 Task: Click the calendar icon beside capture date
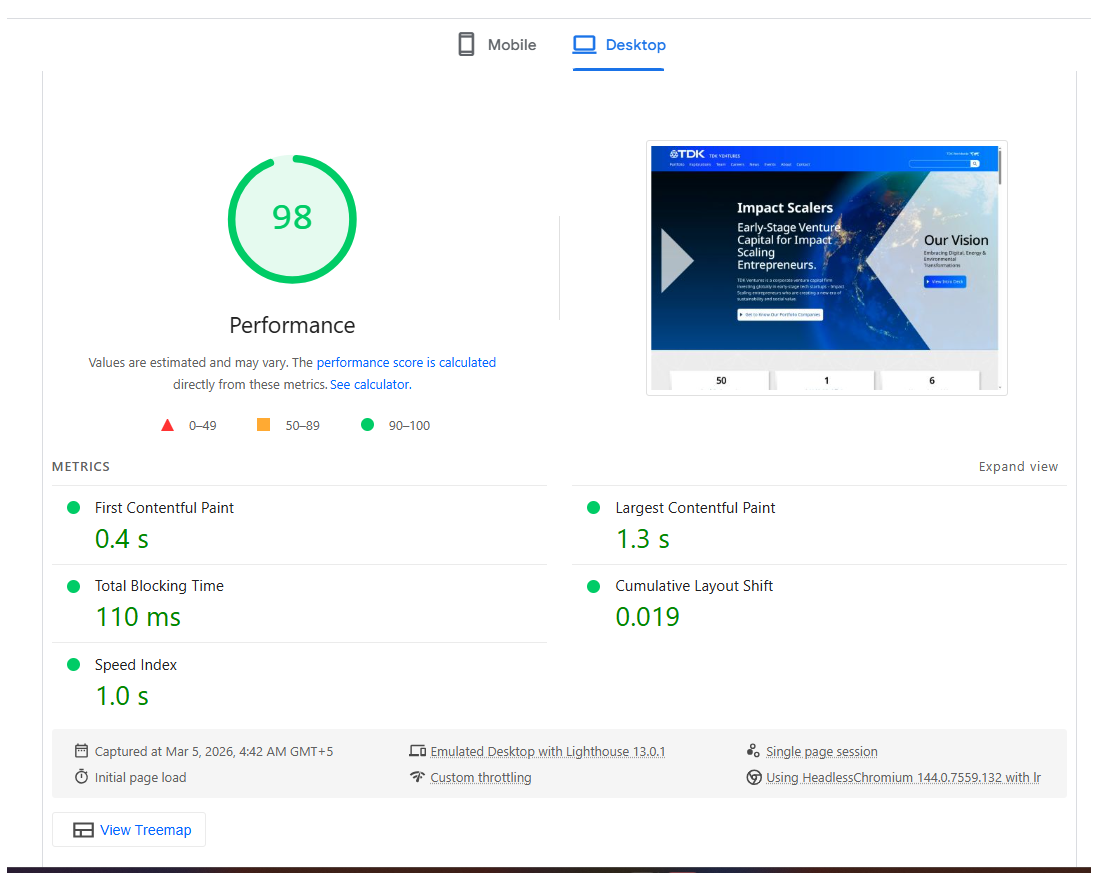click(x=81, y=751)
